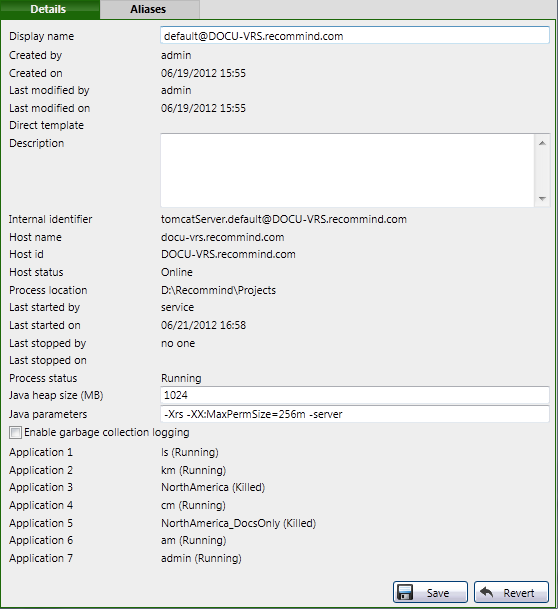Click inside the Description text area
Screen dimensions: 558x609
pyautogui.click(x=347, y=170)
